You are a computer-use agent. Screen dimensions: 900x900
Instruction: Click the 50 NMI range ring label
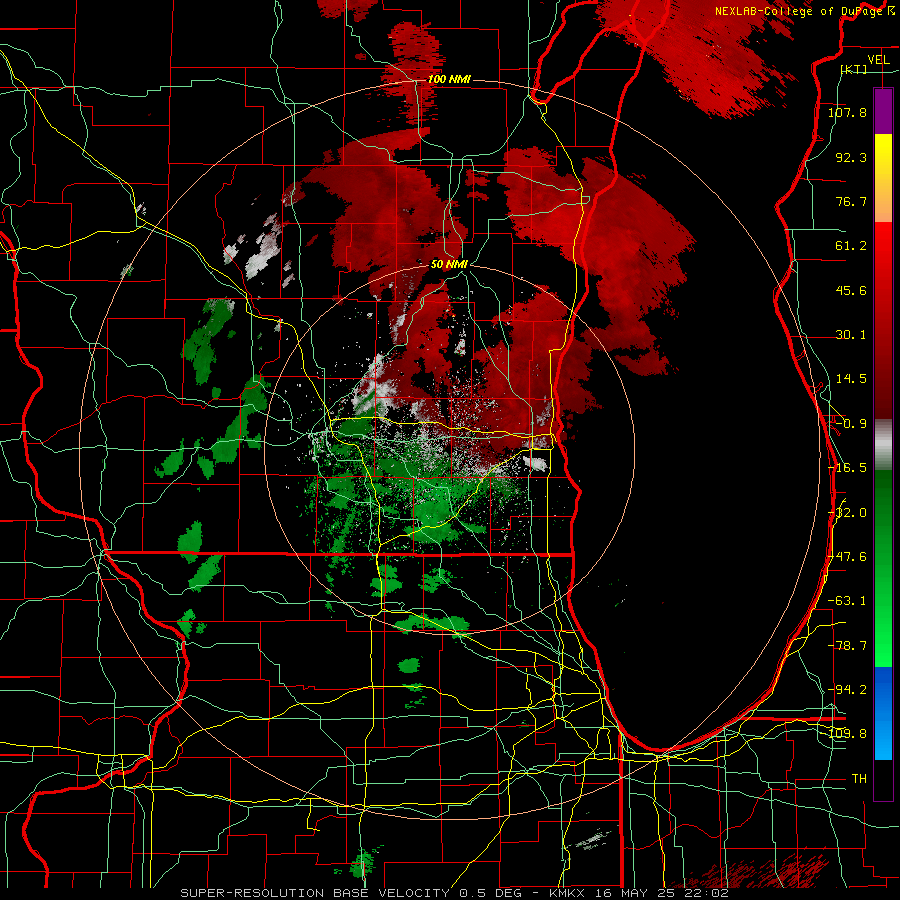click(x=449, y=264)
